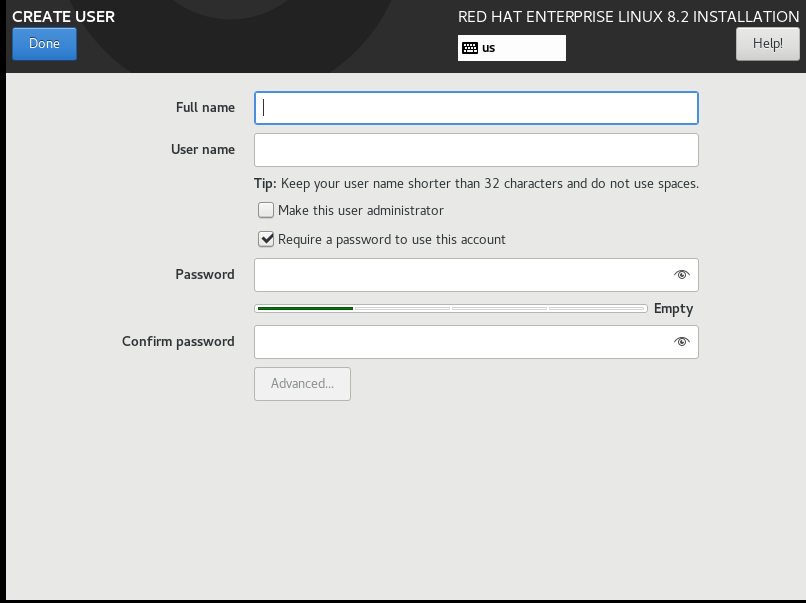Click the User name label

click(x=203, y=150)
